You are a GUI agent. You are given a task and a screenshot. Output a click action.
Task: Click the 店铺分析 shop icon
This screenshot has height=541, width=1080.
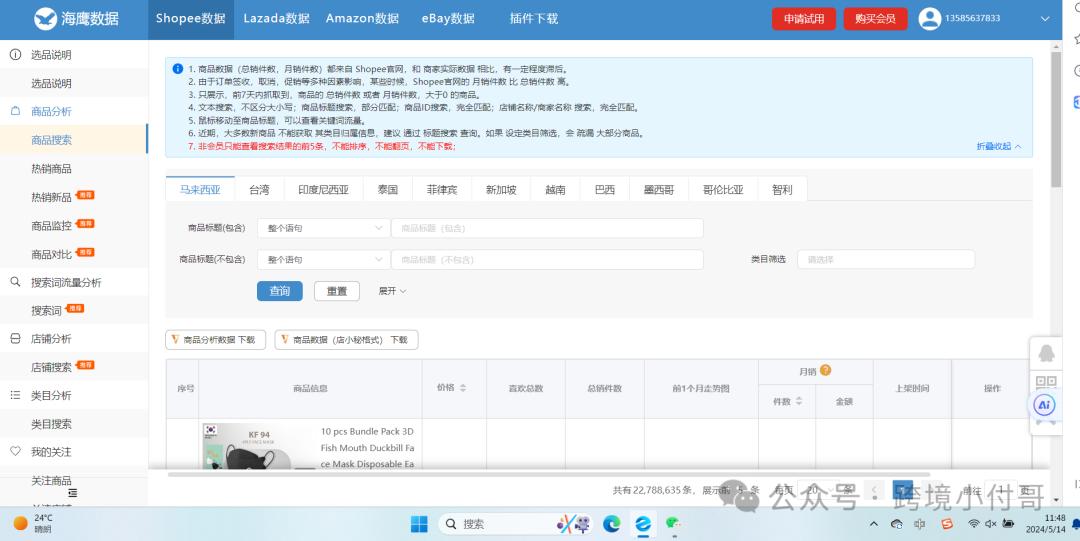(14, 338)
